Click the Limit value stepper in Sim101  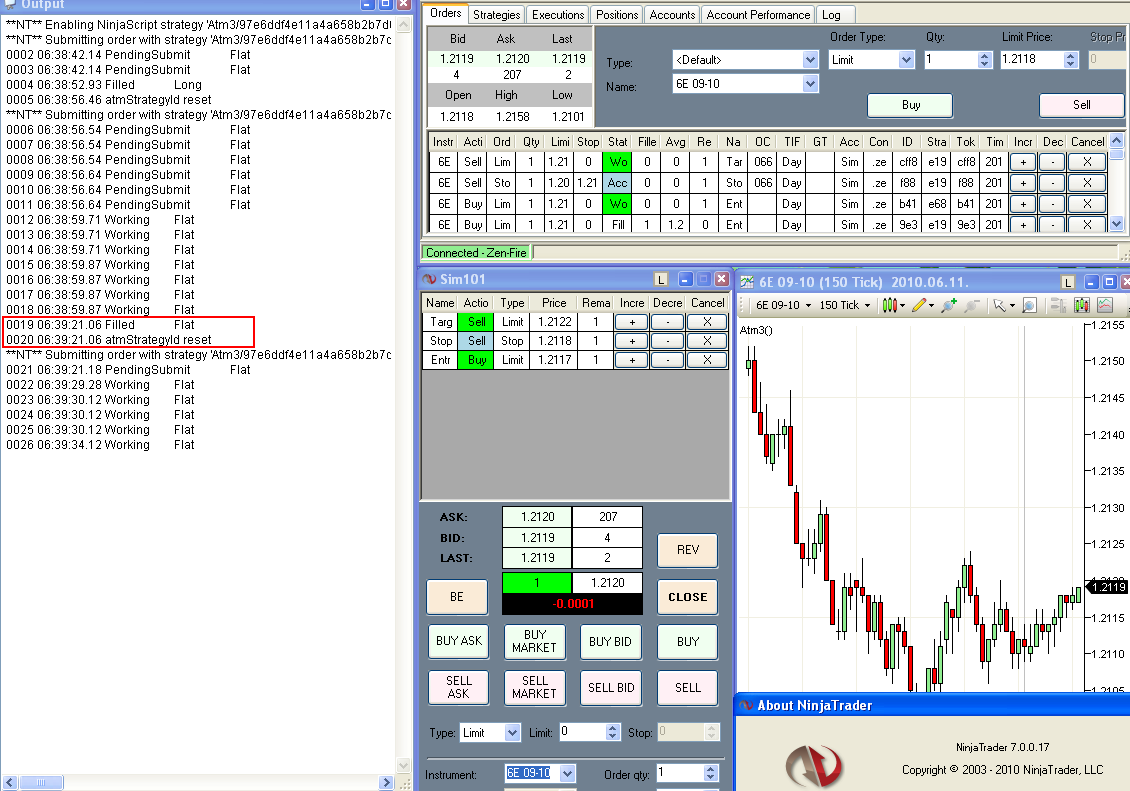613,733
